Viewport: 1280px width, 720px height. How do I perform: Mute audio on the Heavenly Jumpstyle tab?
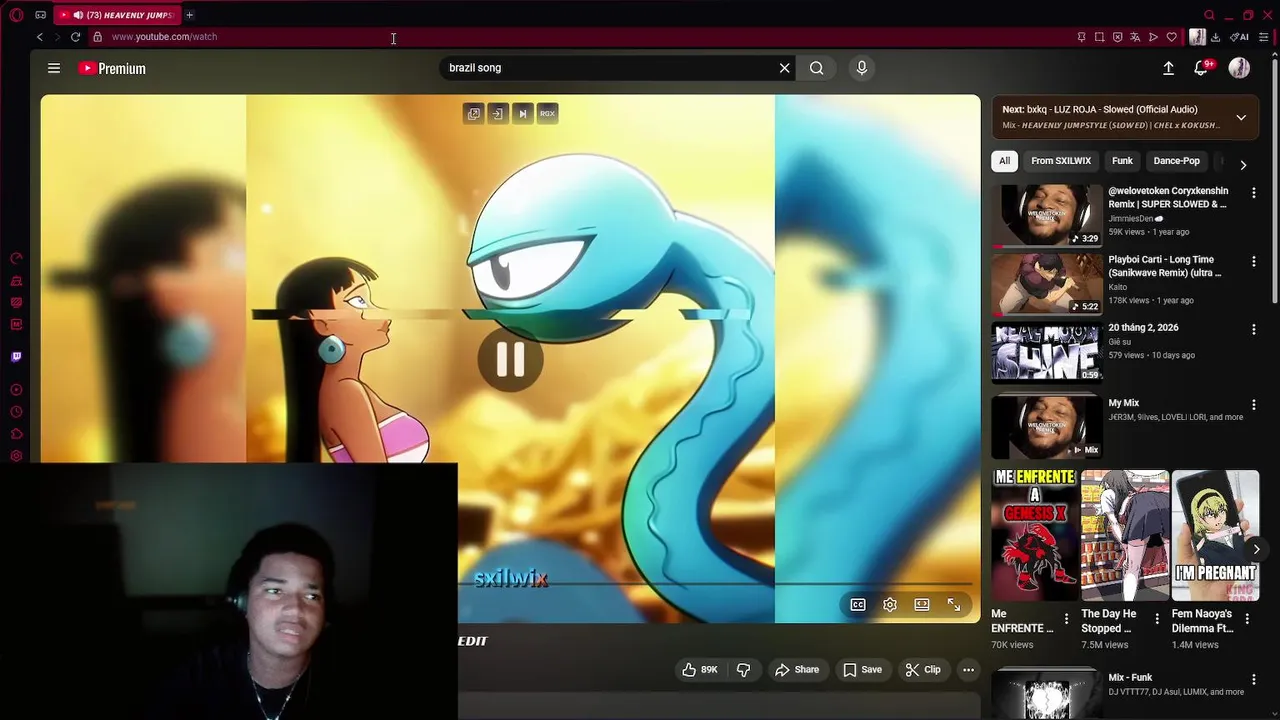click(78, 15)
